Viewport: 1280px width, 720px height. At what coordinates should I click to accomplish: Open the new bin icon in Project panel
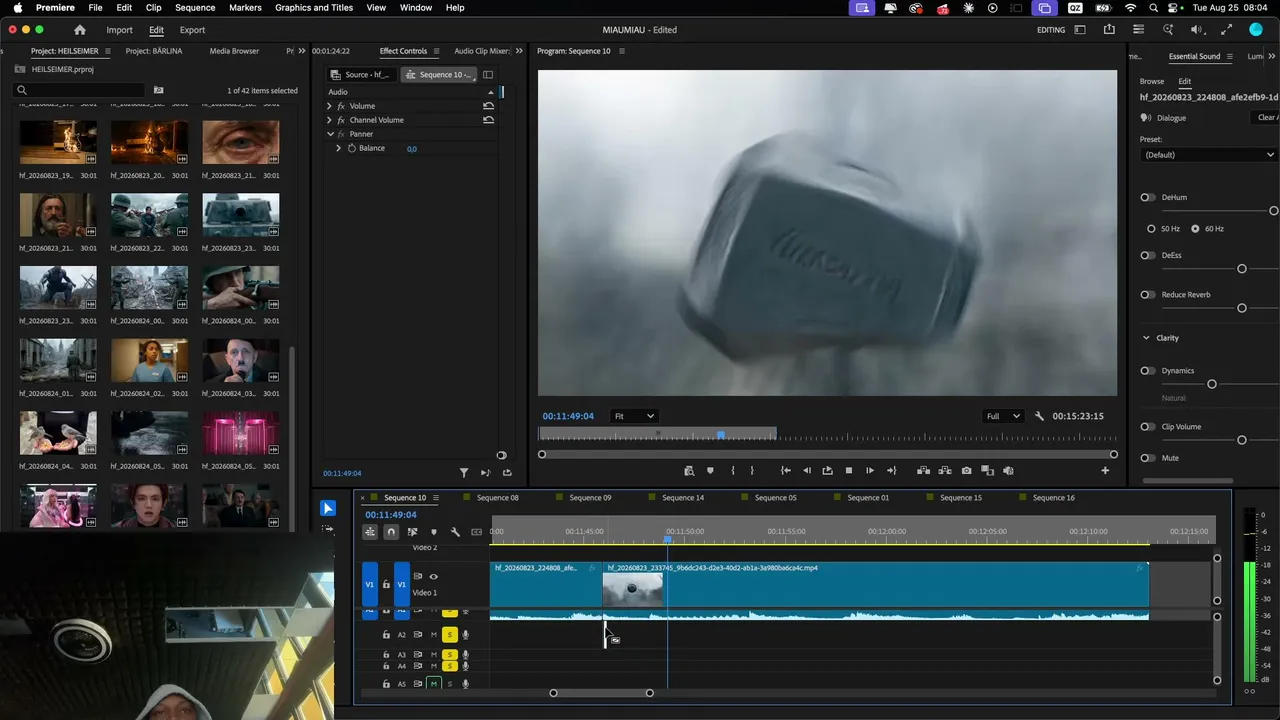coord(158,90)
